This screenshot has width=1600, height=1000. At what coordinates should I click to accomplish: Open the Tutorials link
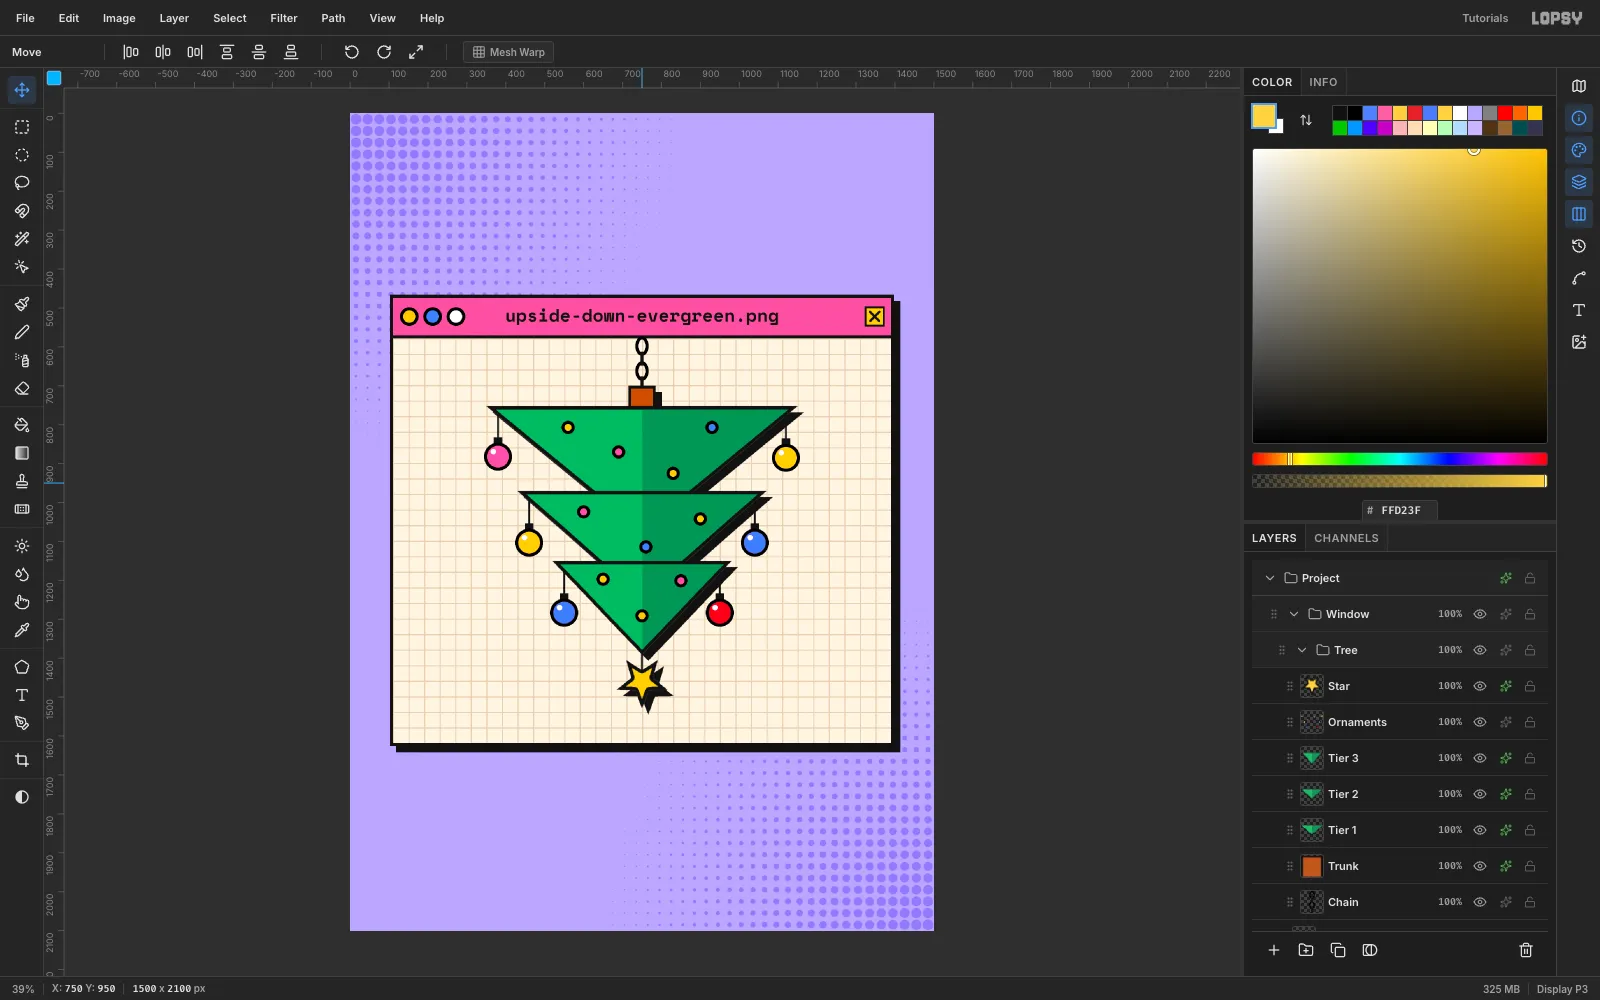[1485, 18]
